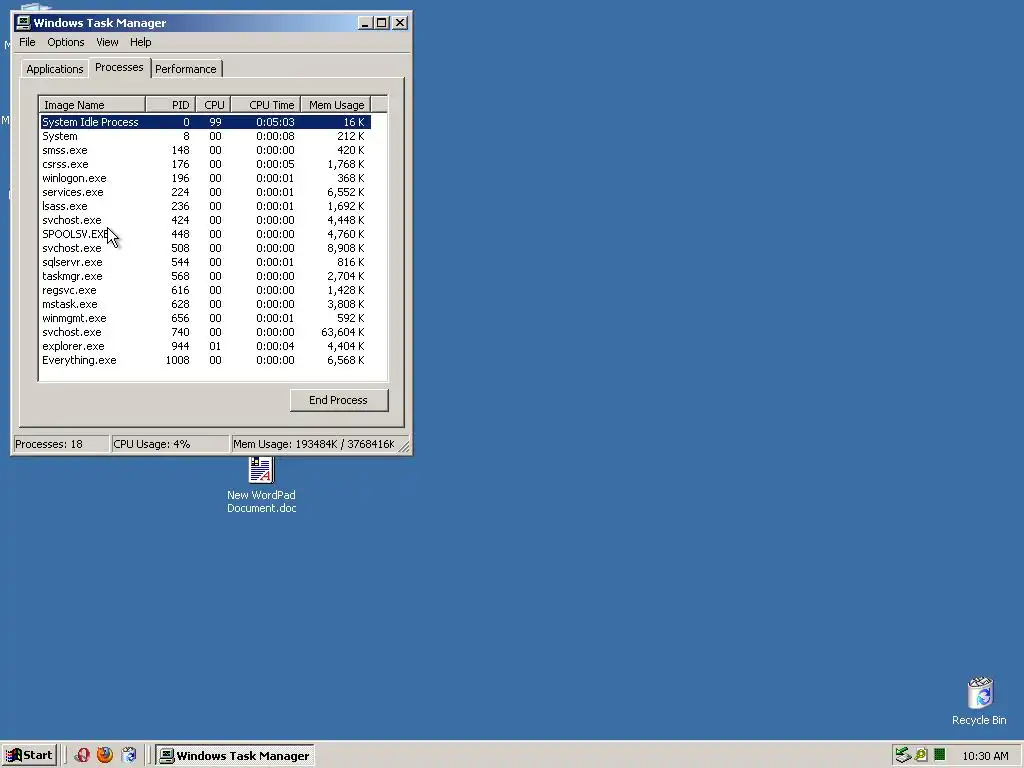Select the New WordPad Document.doc icon
Image resolution: width=1024 pixels, height=768 pixels.
point(261,485)
